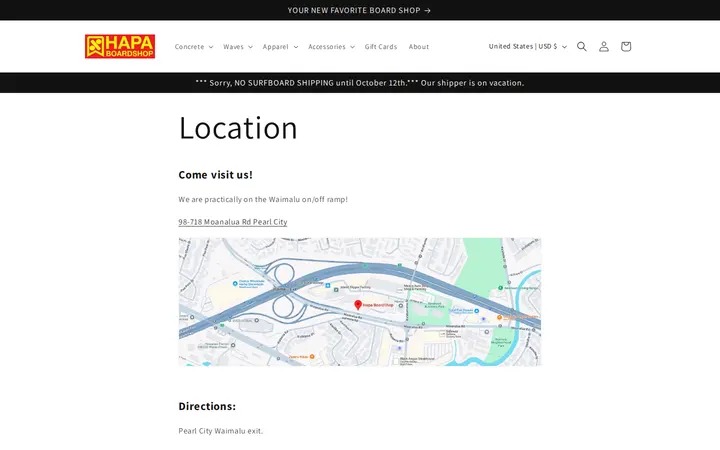Viewport: 720px width, 450px height.
Task: Expand the Concrete menu
Action: (194, 47)
